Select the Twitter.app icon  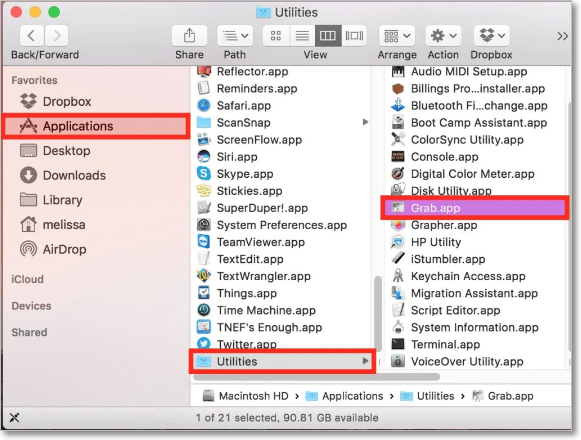click(203, 344)
